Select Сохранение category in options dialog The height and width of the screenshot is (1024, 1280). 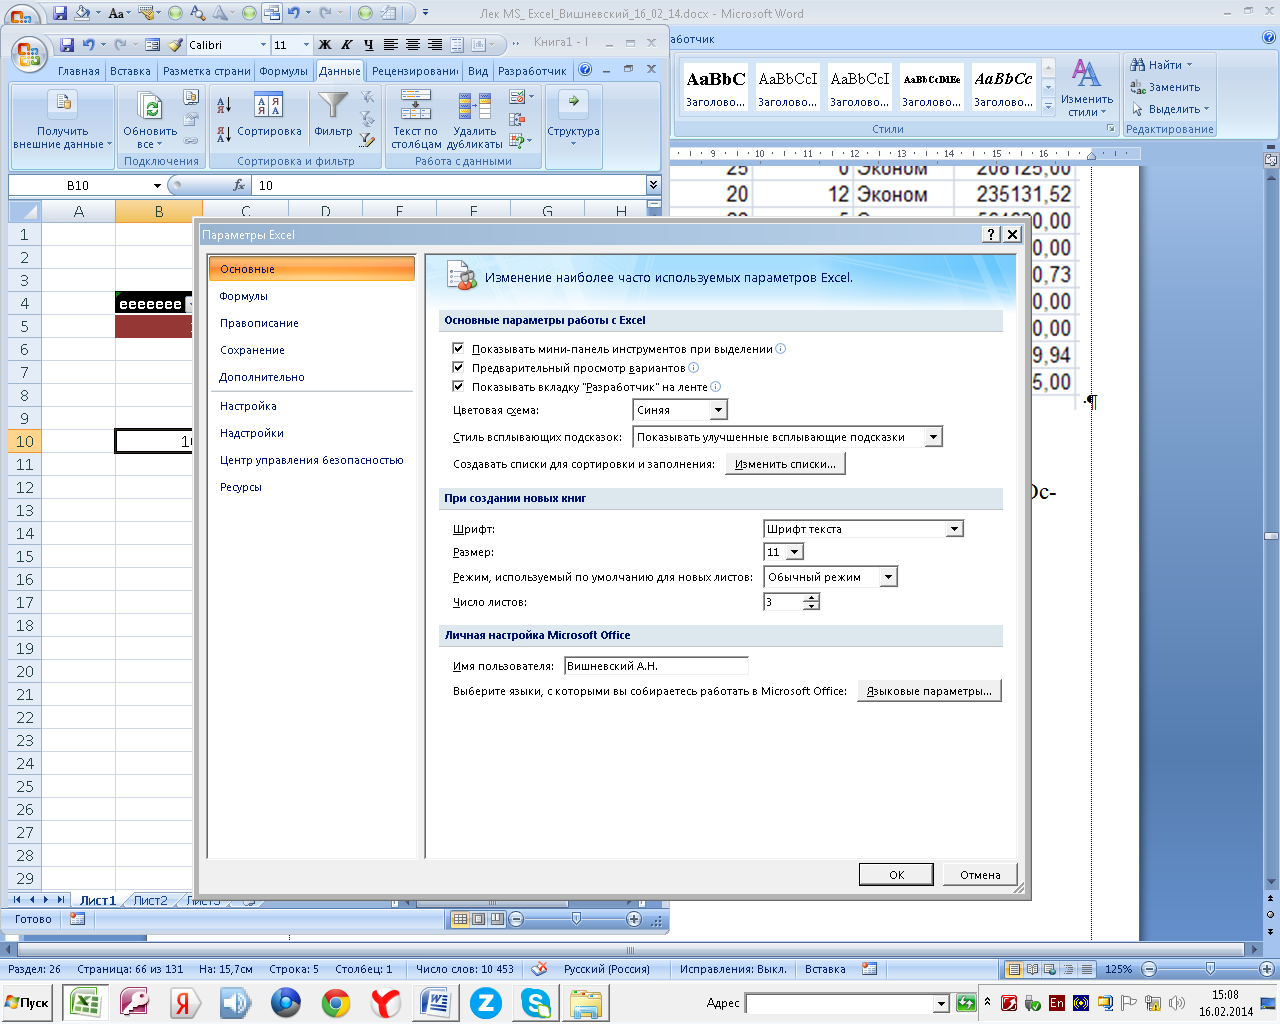pyautogui.click(x=252, y=350)
